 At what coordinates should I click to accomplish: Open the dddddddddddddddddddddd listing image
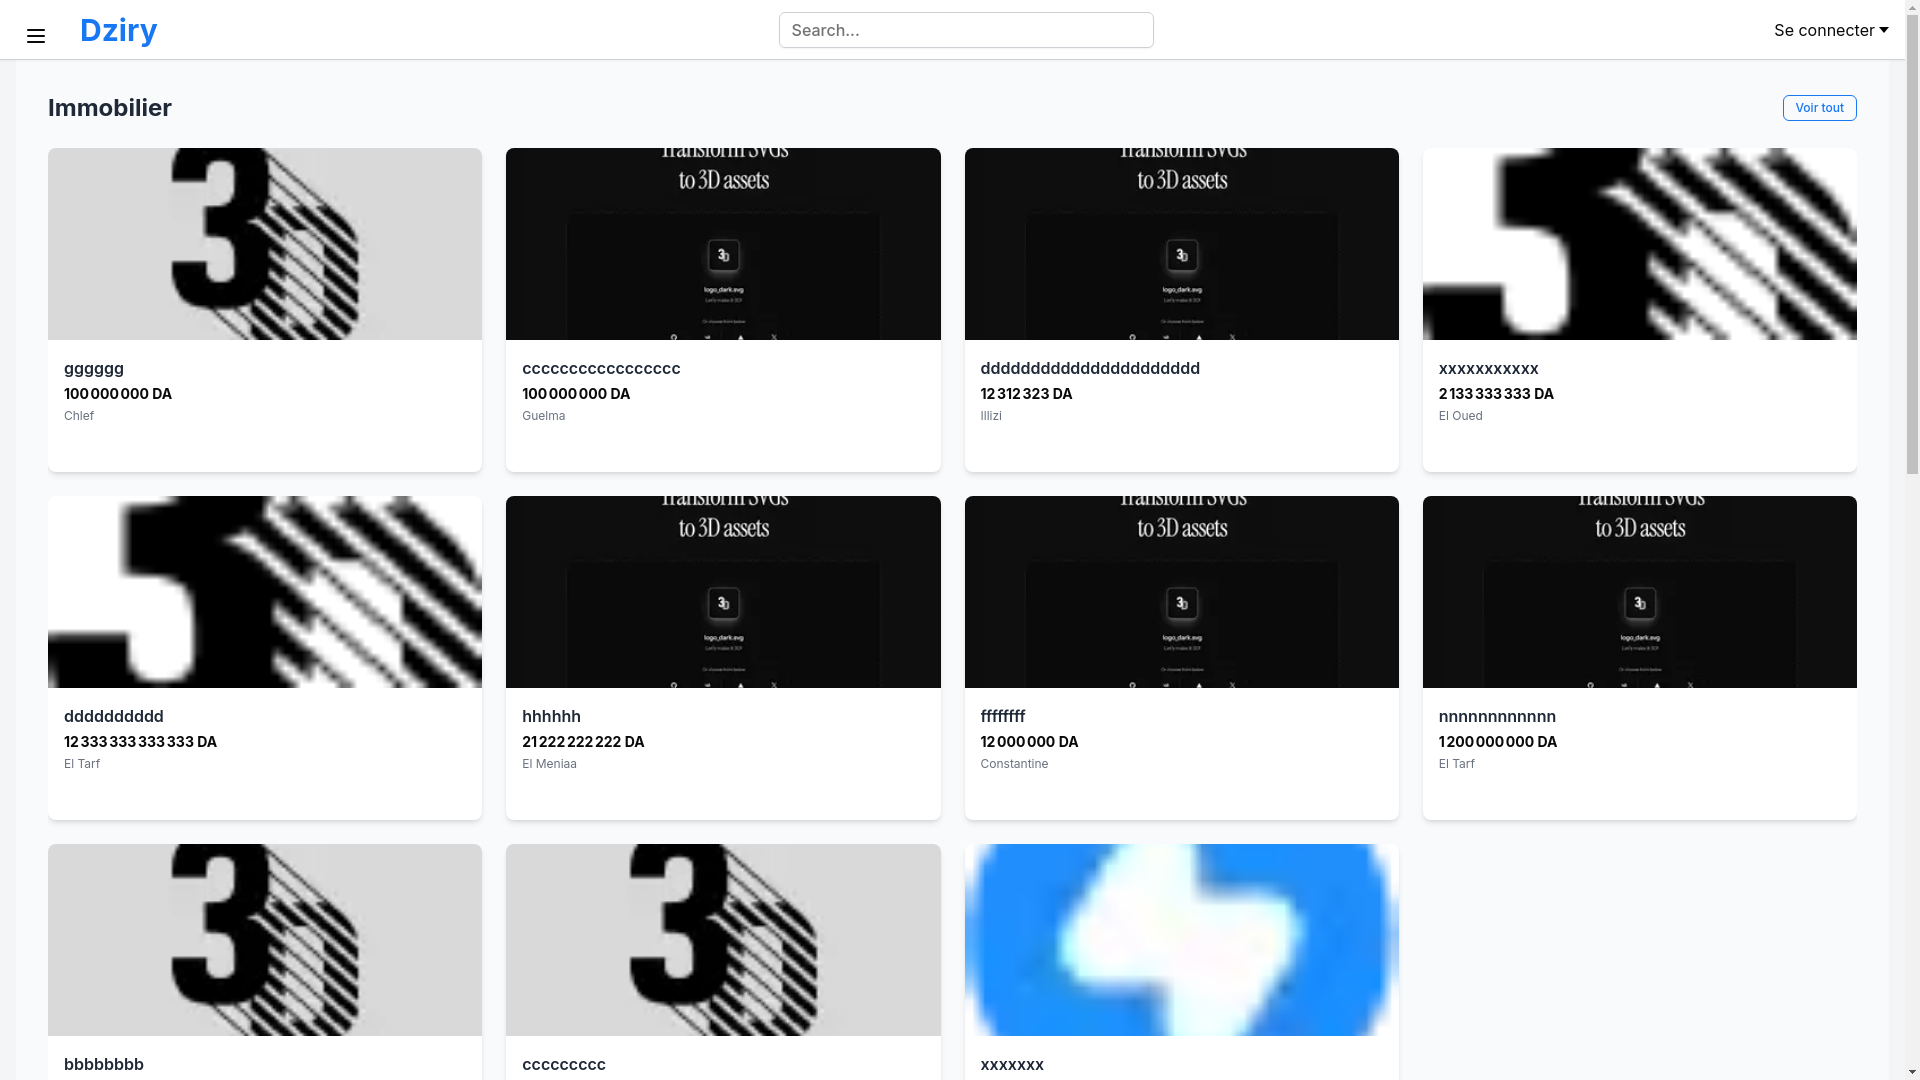coord(1181,244)
